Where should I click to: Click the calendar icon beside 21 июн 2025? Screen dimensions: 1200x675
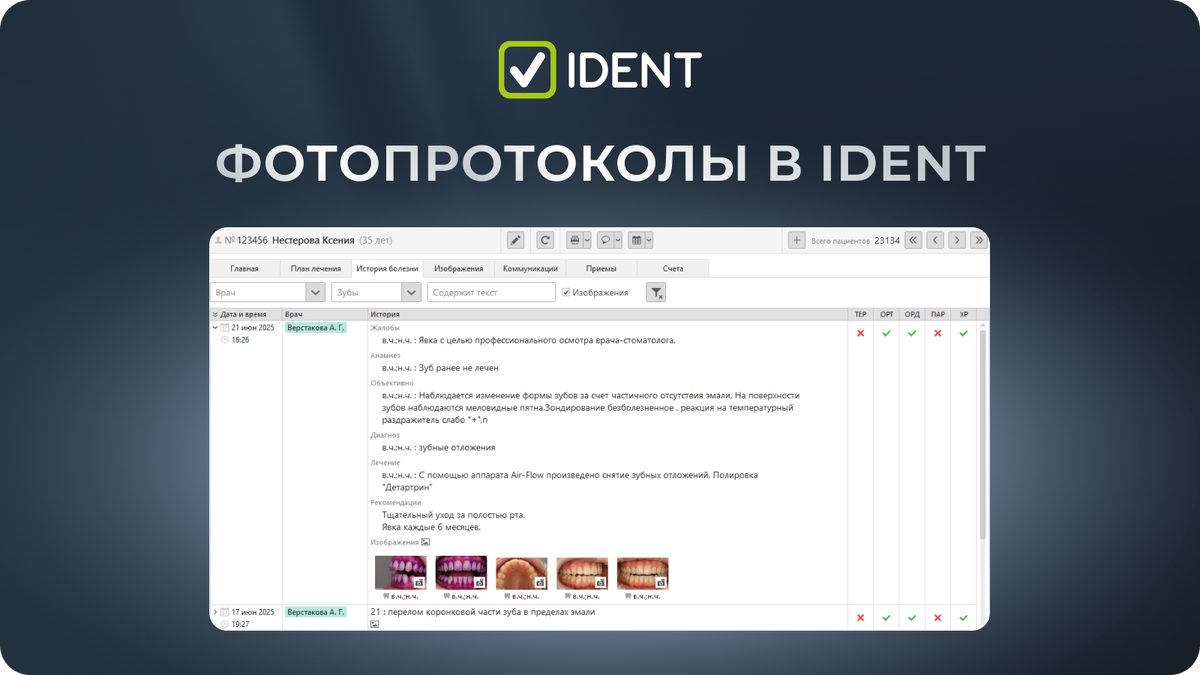tap(225, 328)
